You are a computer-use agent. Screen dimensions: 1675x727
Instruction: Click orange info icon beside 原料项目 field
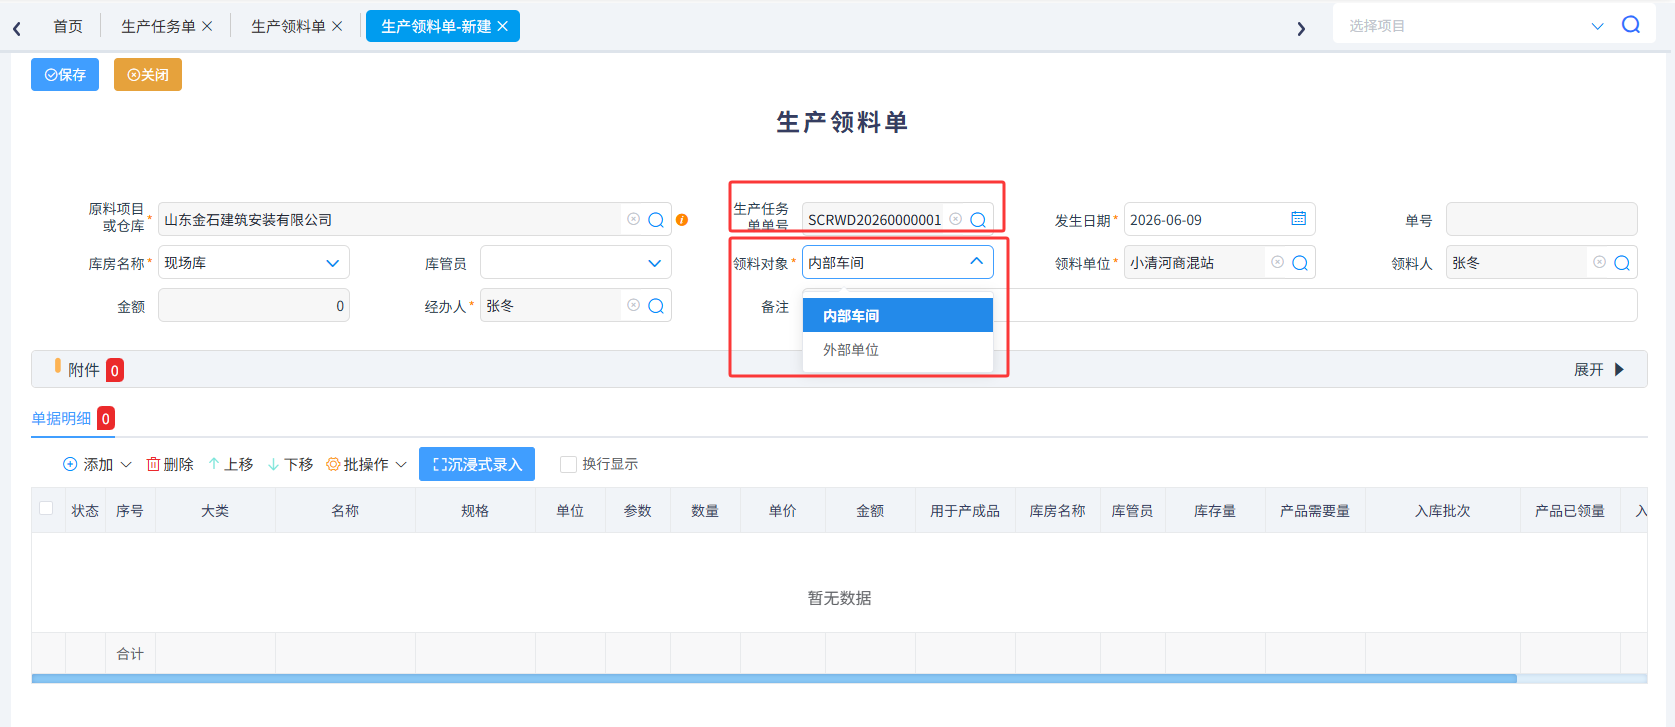682,220
